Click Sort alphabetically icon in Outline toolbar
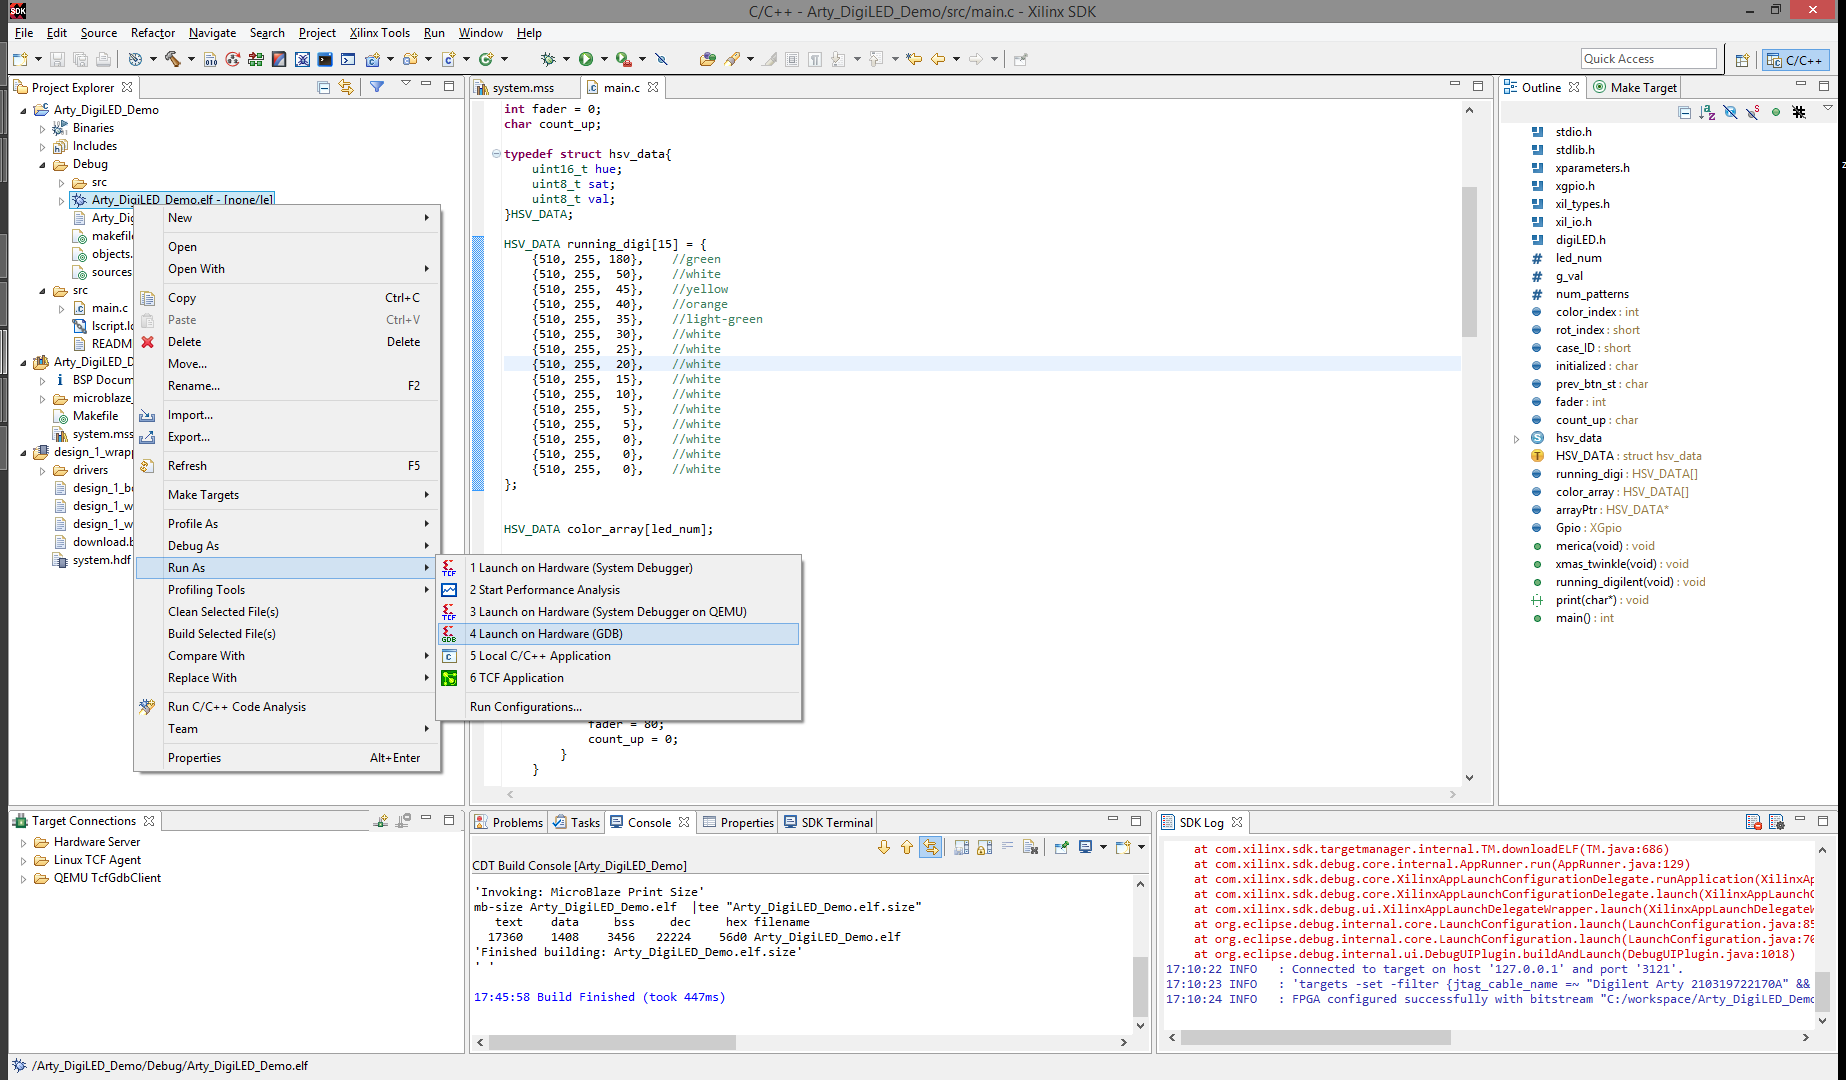 (1707, 112)
